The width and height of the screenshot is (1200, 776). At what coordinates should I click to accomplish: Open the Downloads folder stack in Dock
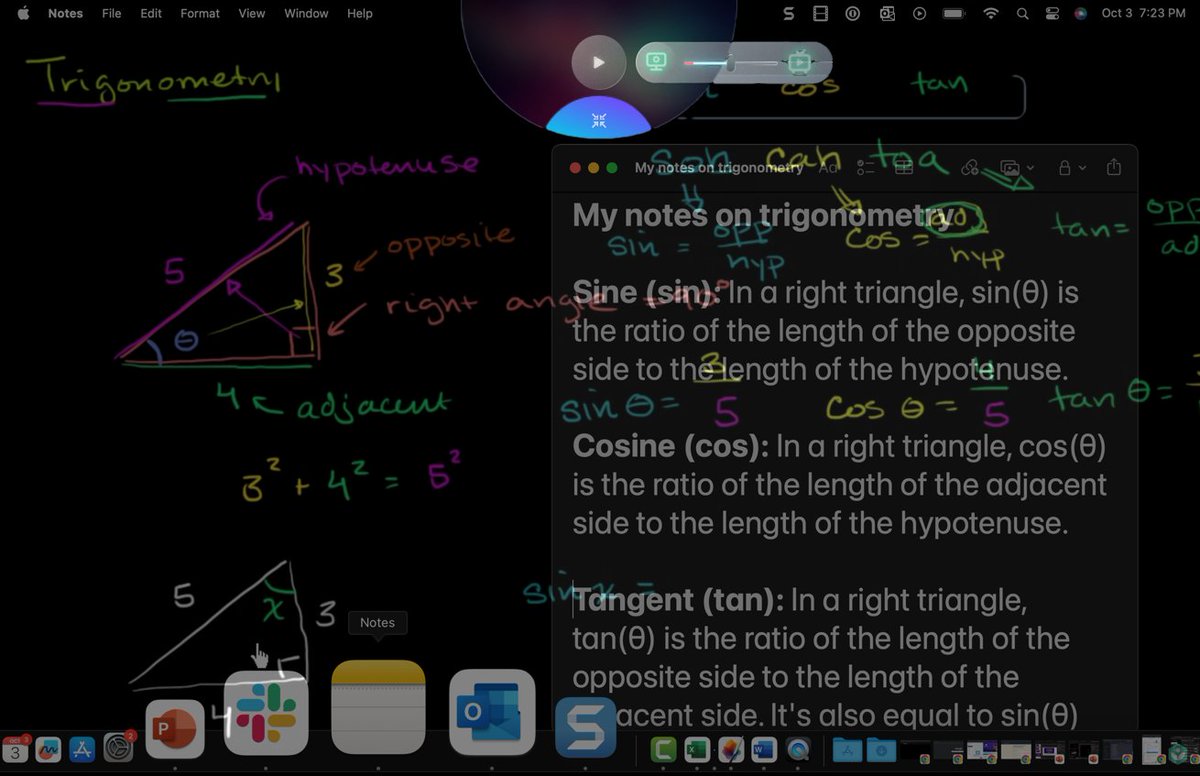pos(881,749)
